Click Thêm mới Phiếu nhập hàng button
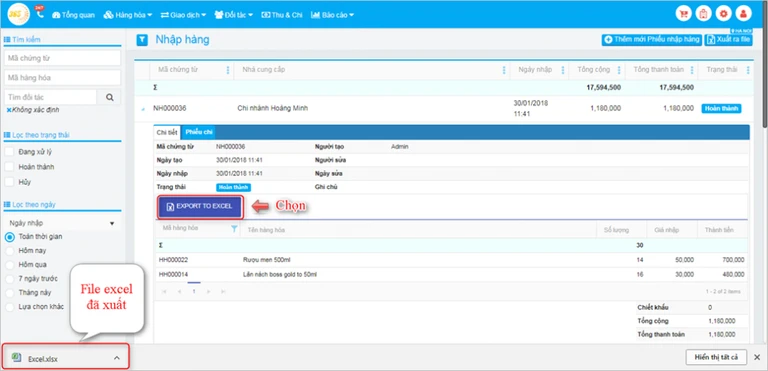This screenshot has height=371, width=768. [x=652, y=40]
